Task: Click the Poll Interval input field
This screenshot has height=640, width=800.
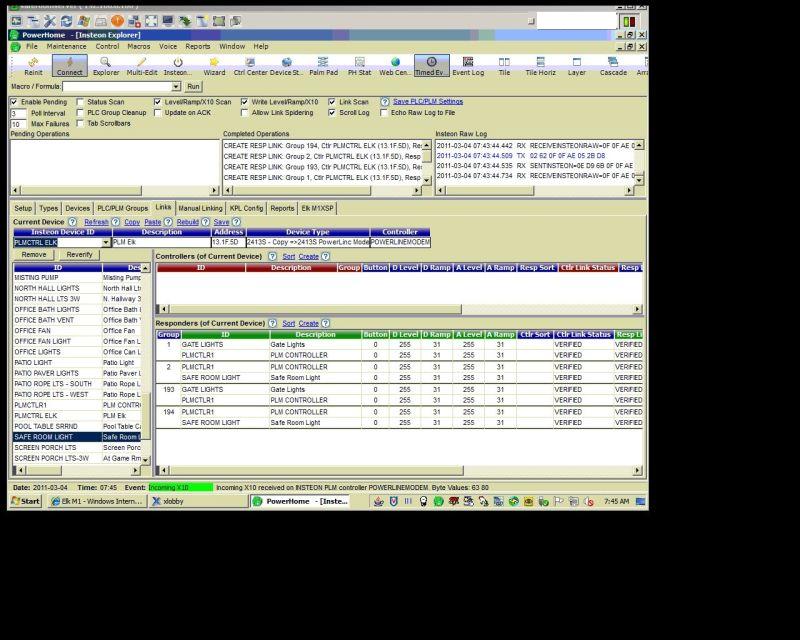Action: (18, 113)
